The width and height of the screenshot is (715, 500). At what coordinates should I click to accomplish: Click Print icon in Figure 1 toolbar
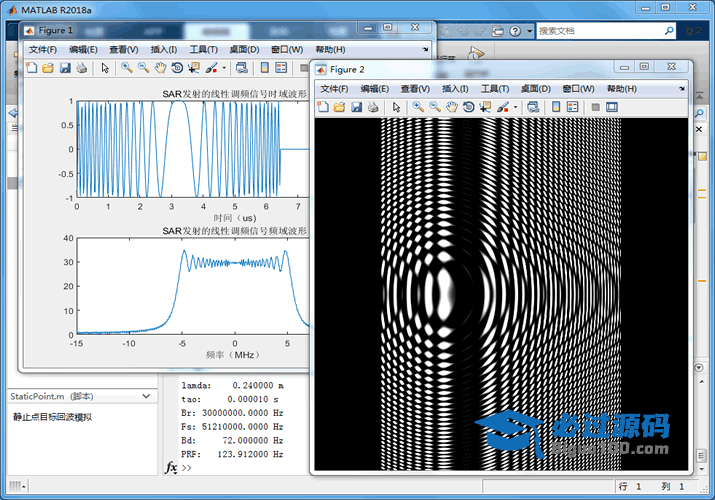82,68
